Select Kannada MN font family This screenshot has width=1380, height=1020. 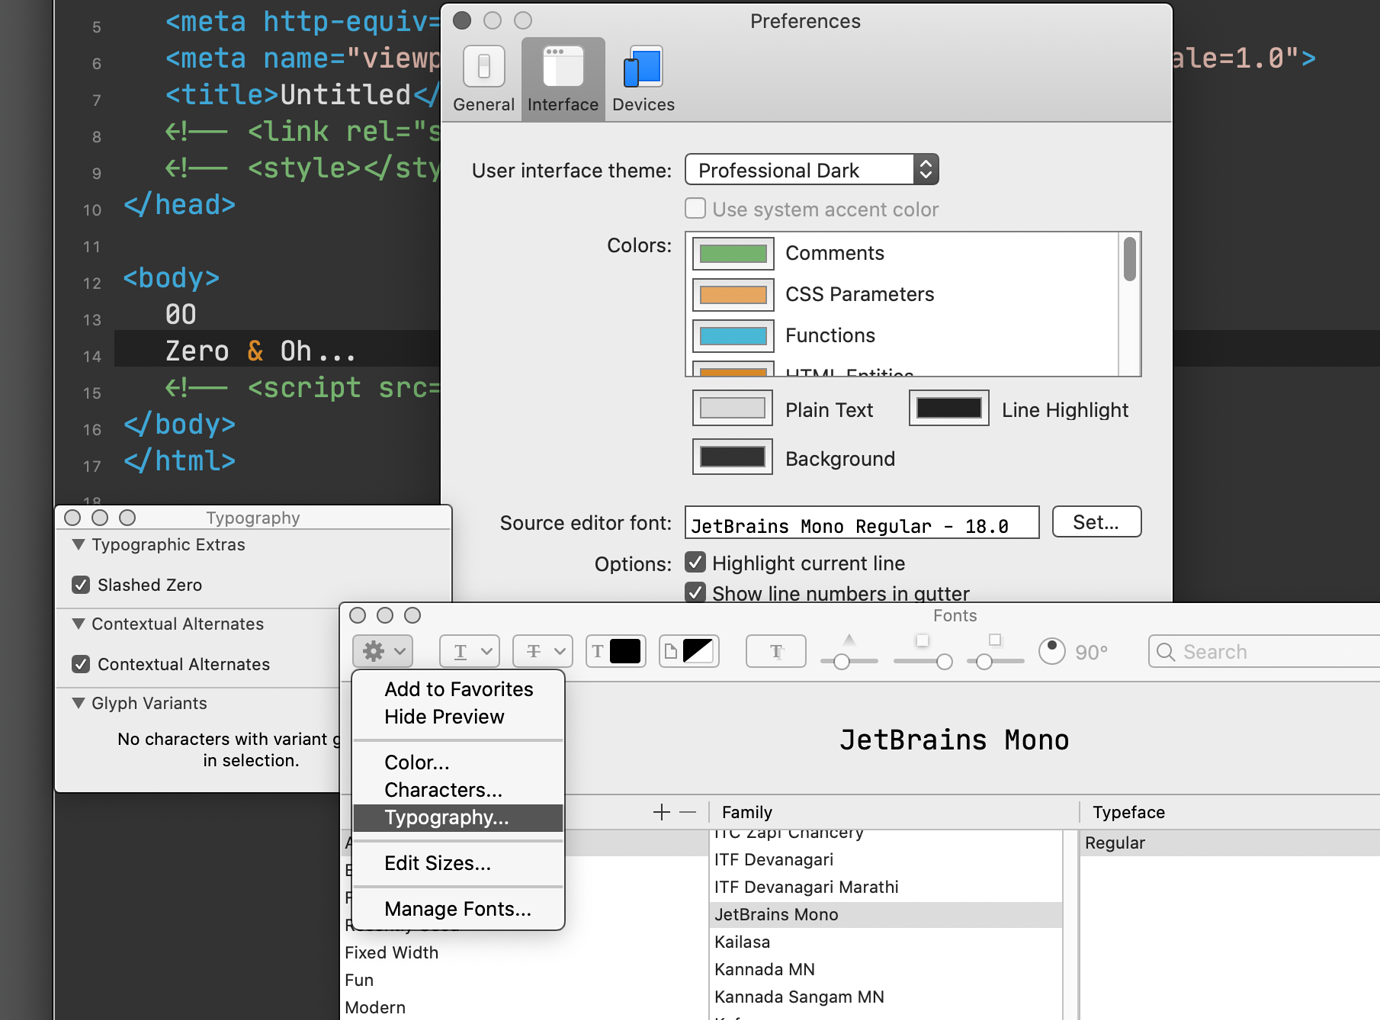pyautogui.click(x=886, y=970)
